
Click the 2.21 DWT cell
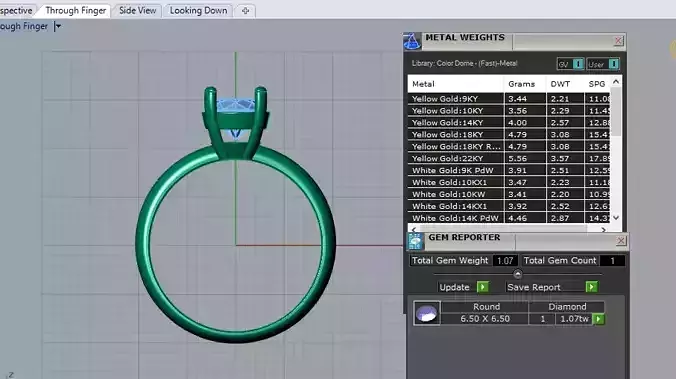click(565, 99)
